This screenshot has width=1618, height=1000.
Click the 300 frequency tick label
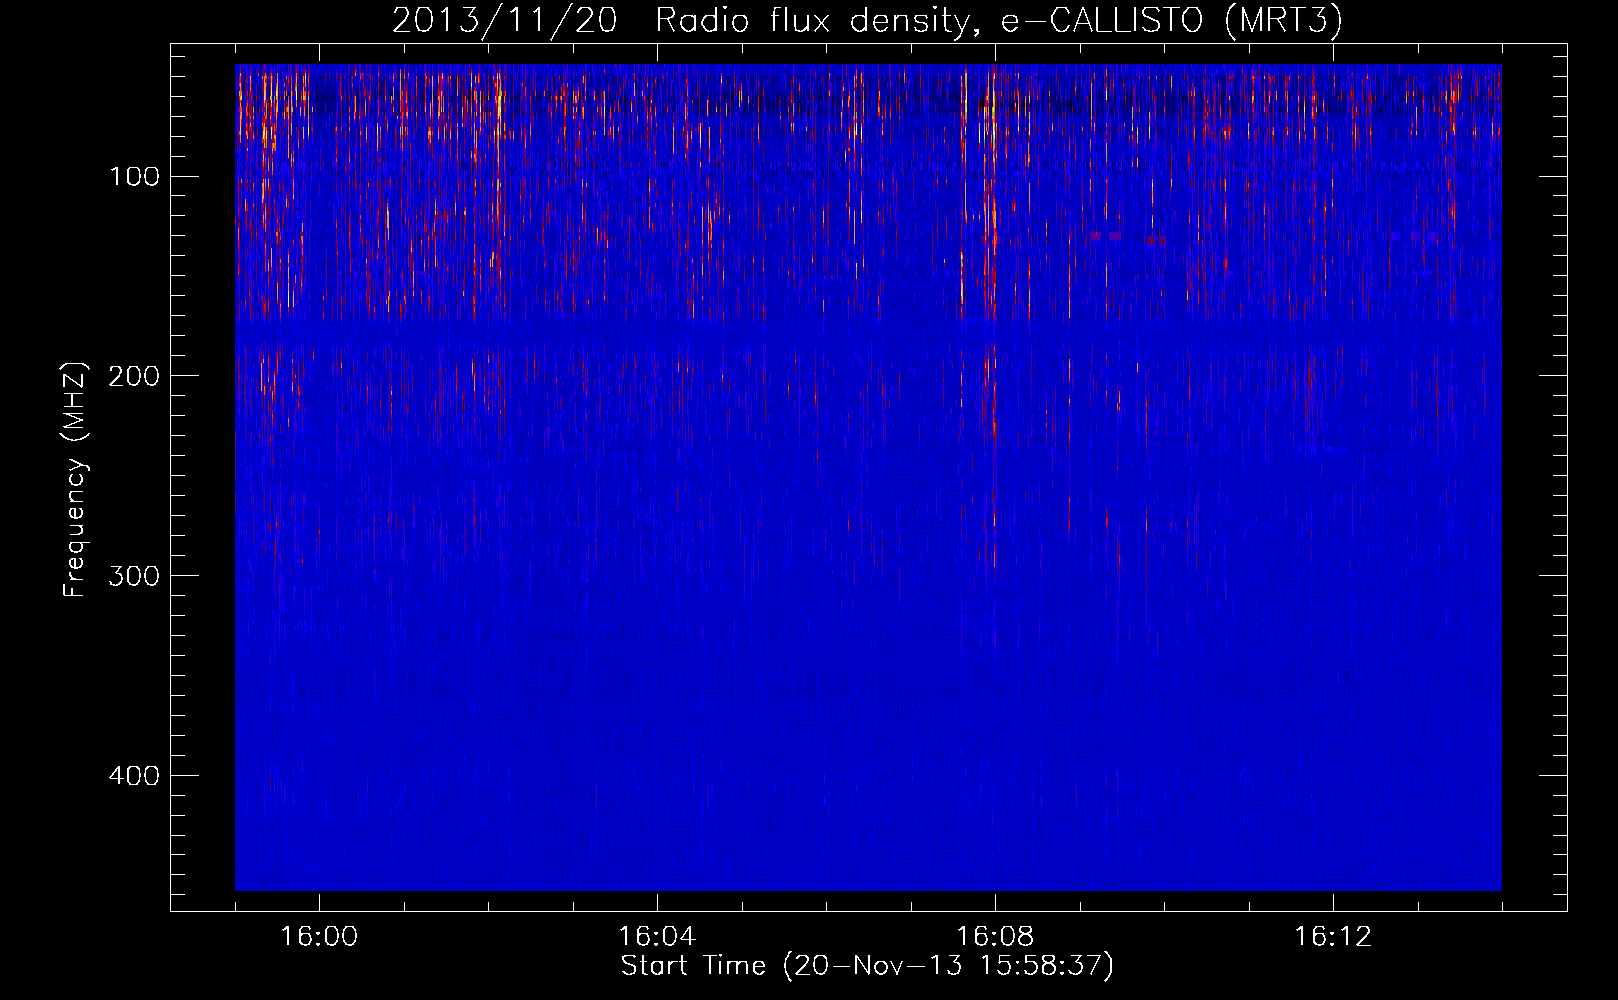[x=134, y=576]
